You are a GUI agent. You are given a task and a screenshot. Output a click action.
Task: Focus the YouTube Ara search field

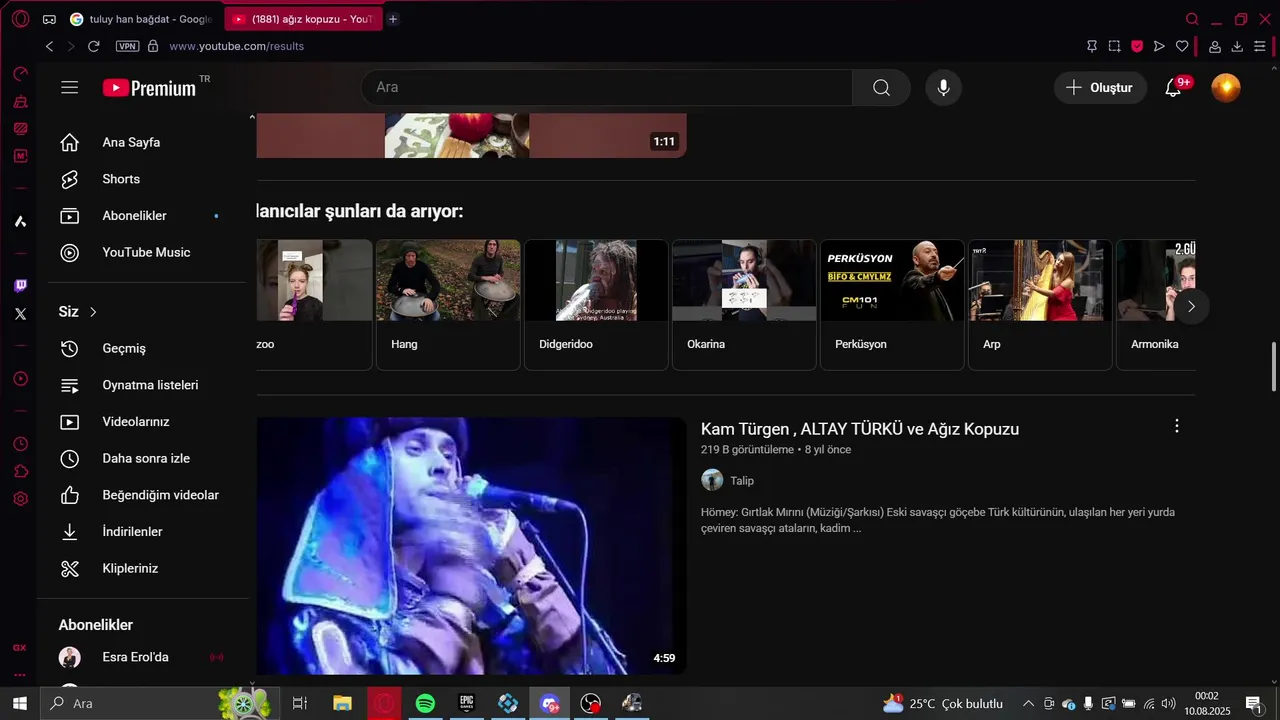tap(607, 88)
